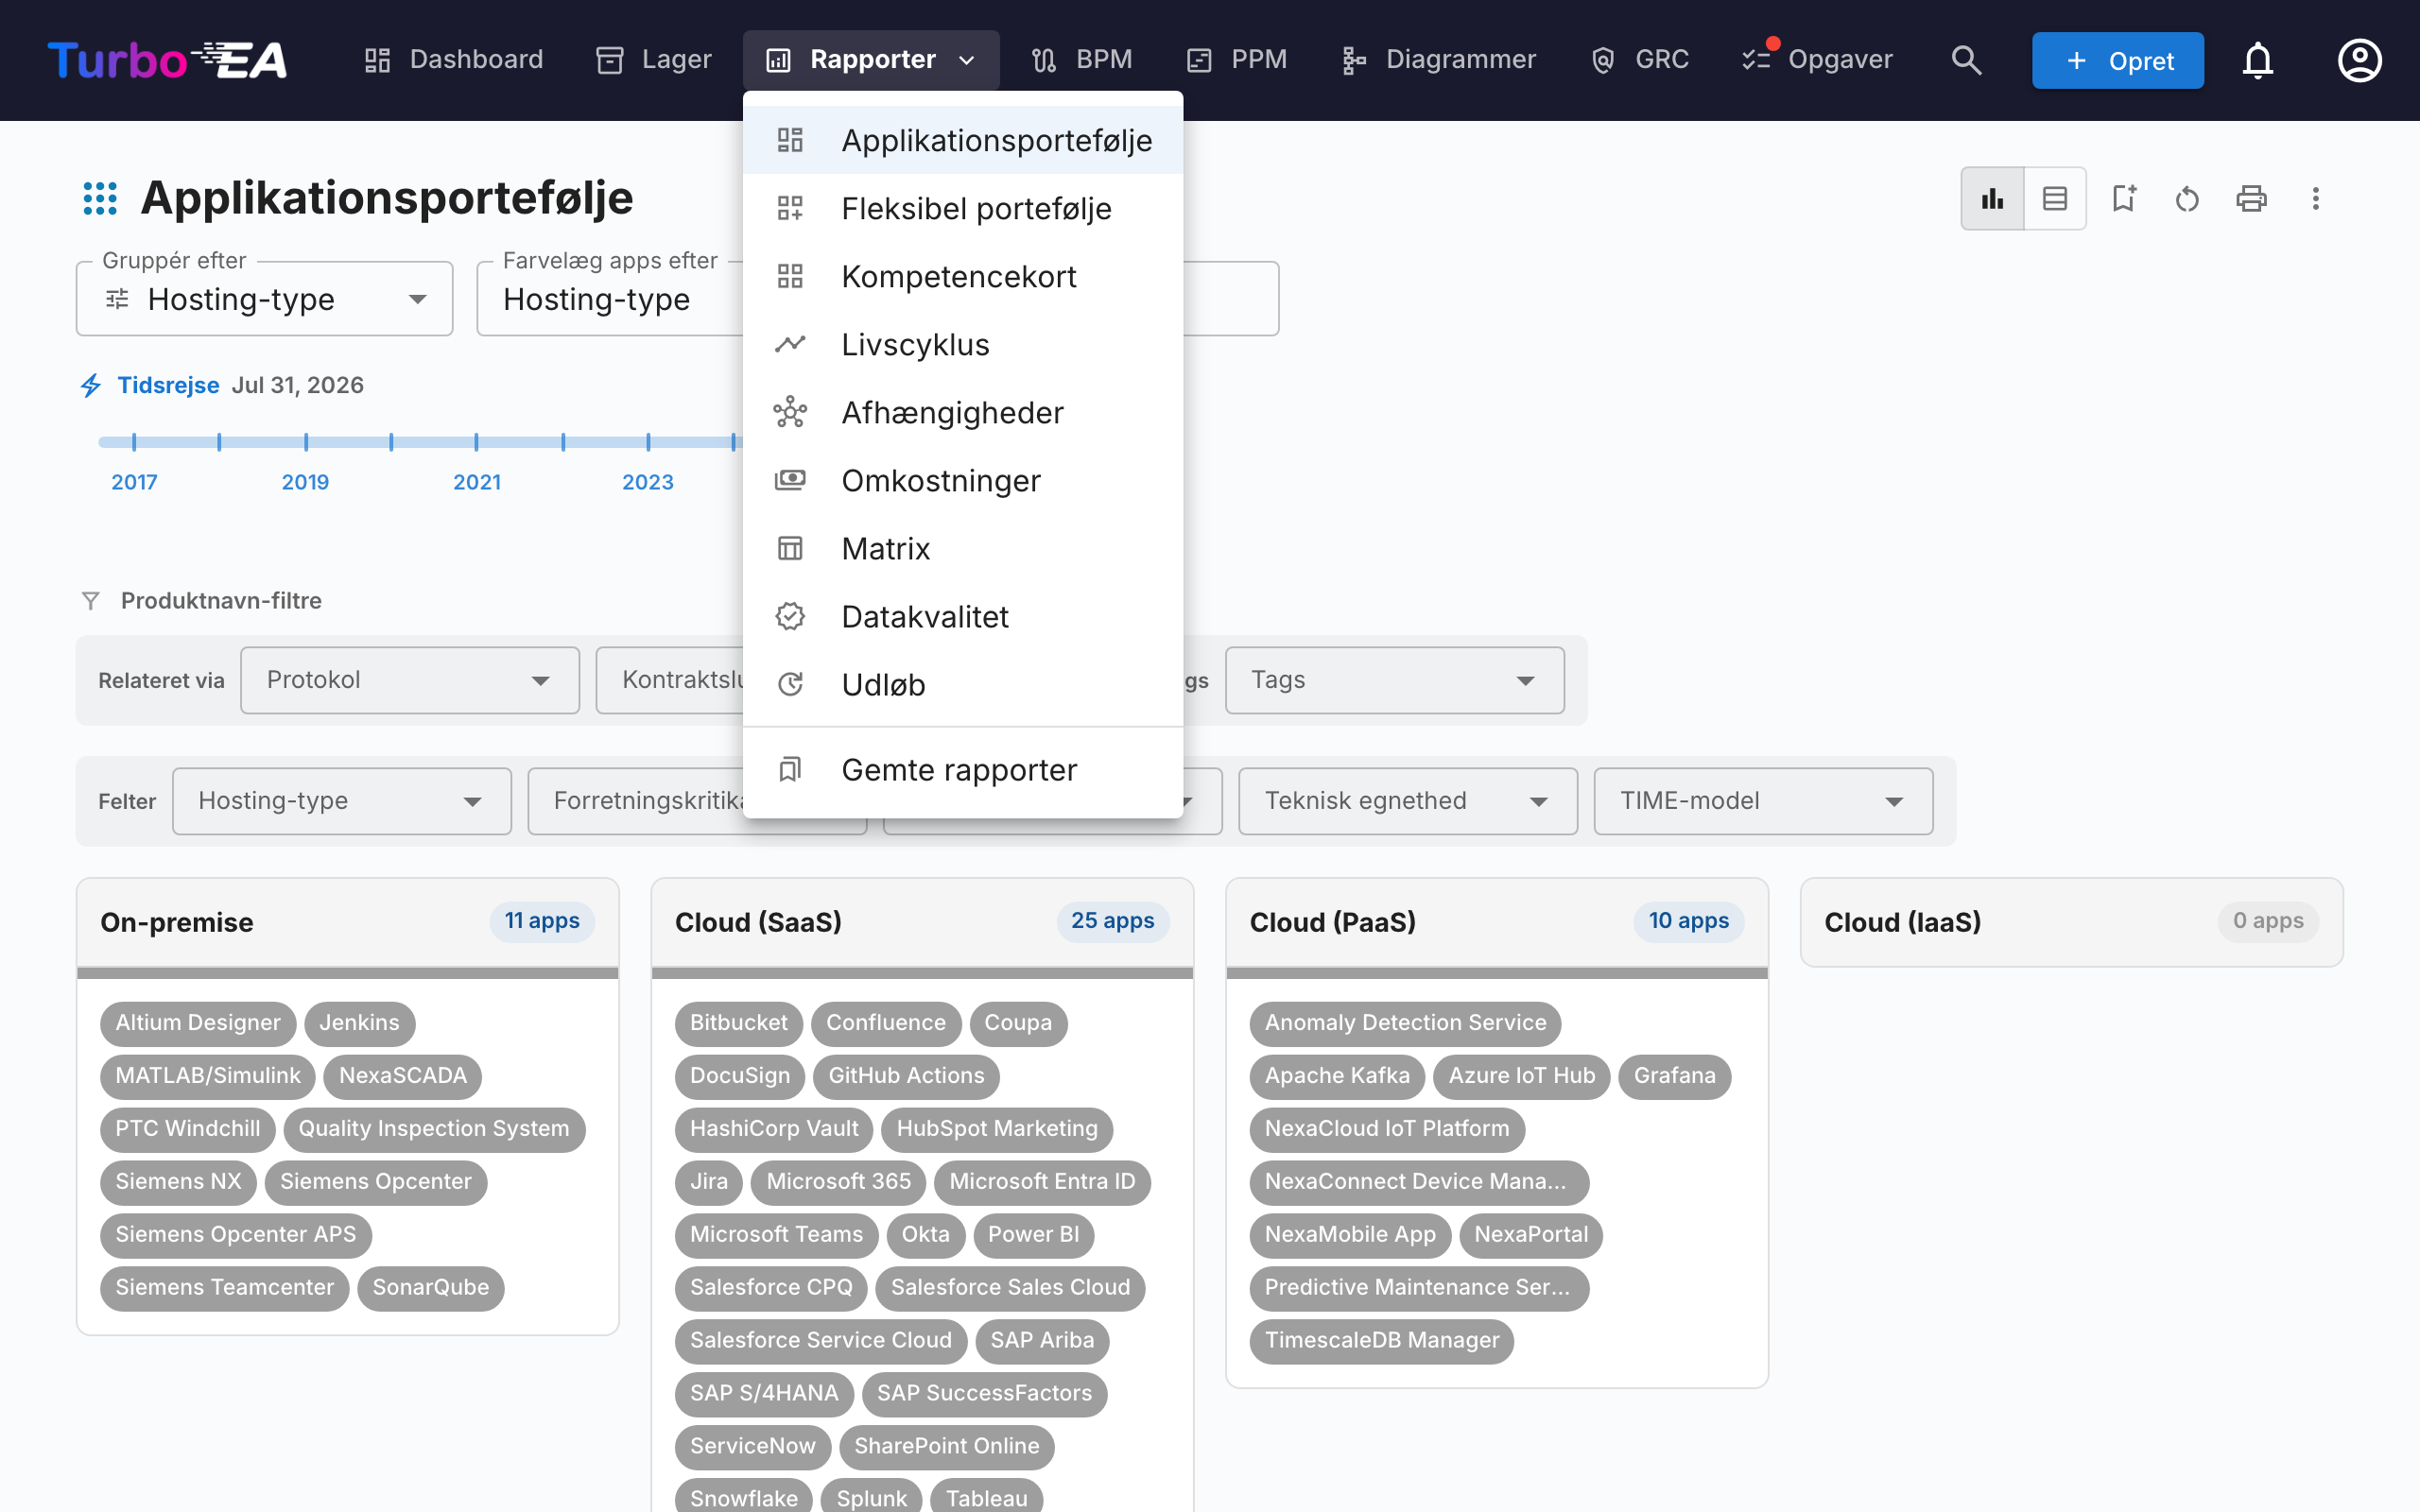Open the Kompetencekort report
This screenshot has width=2420, height=1512.
click(963, 277)
